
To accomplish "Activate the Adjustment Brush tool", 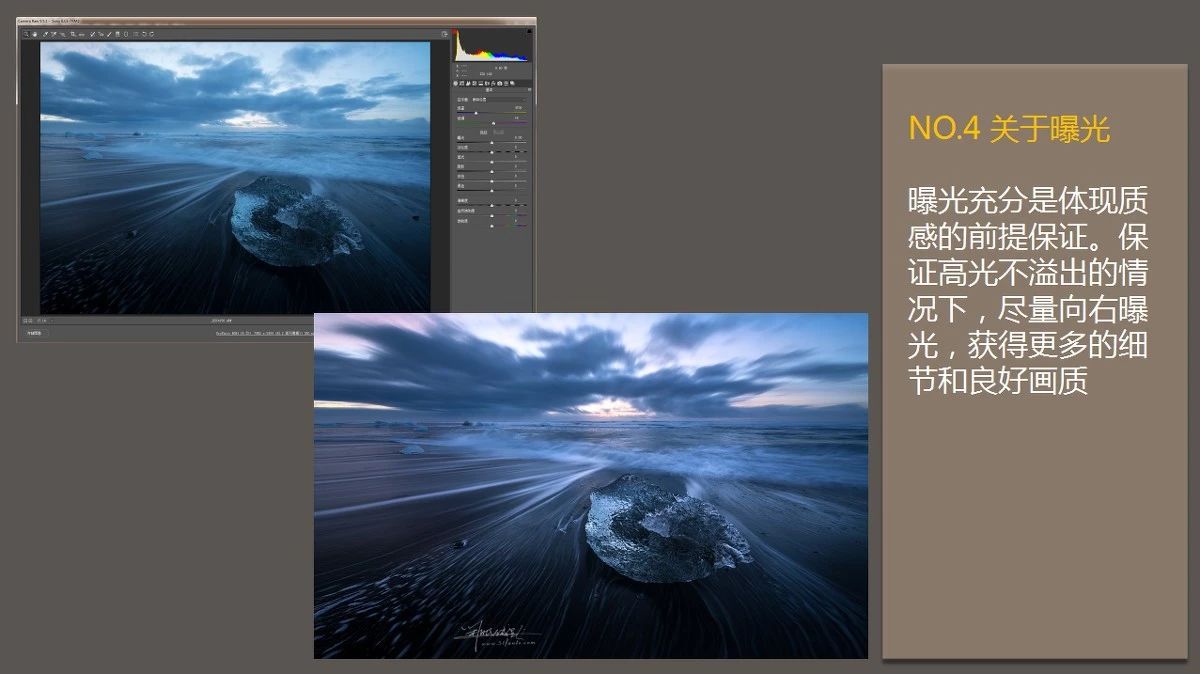I will click(x=109, y=34).
